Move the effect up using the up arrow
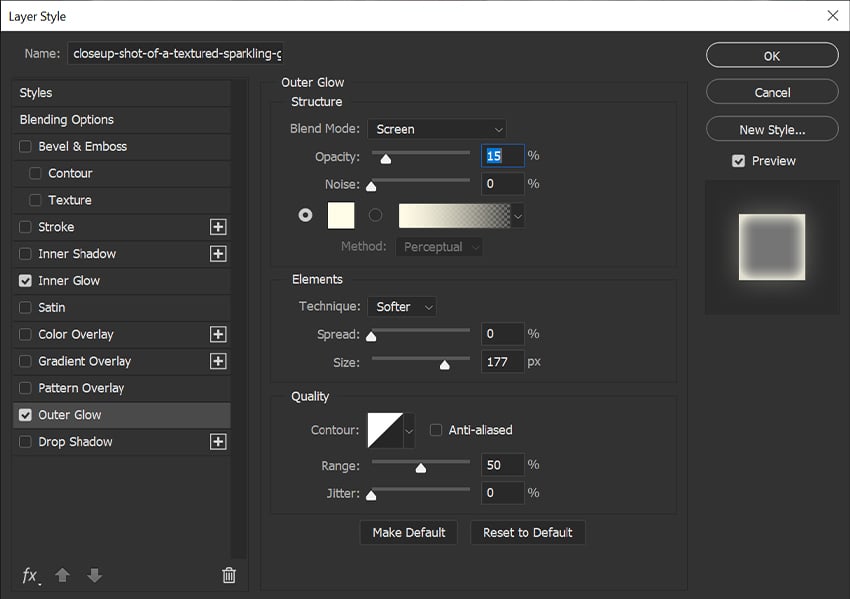The image size is (850, 599). 62,575
